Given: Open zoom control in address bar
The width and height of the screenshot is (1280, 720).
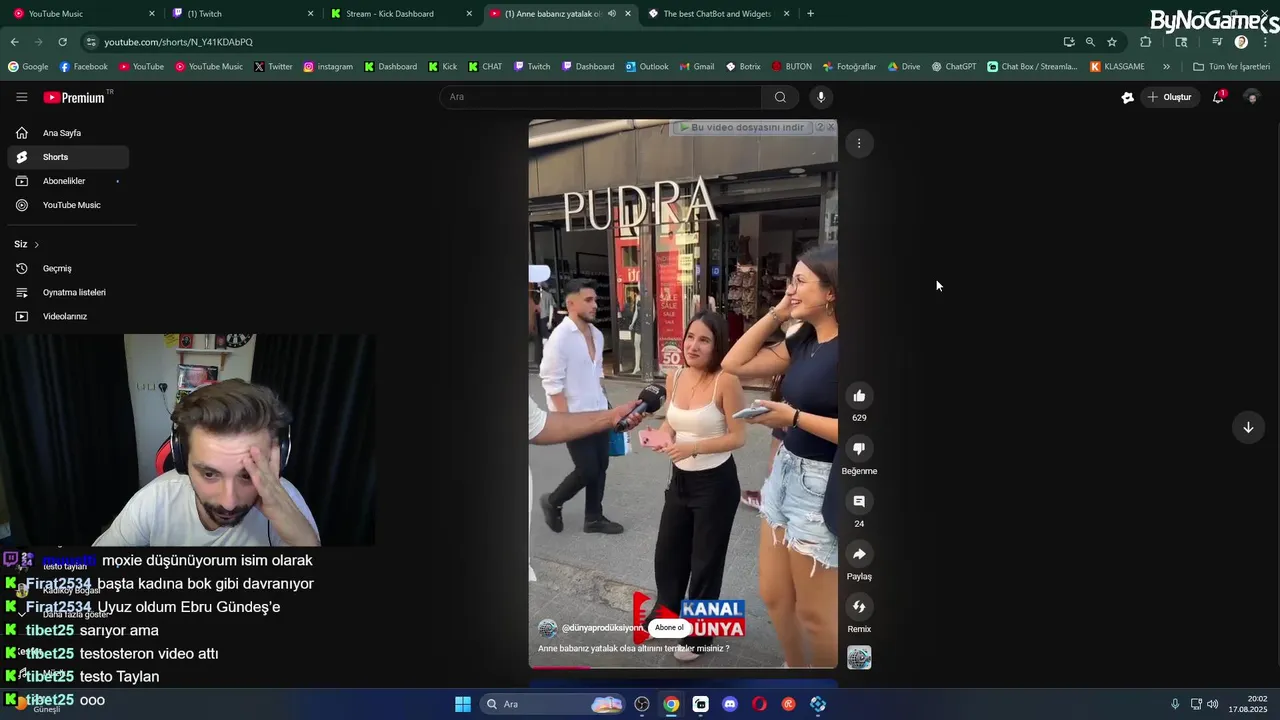Looking at the screenshot, I should click(x=1090, y=42).
